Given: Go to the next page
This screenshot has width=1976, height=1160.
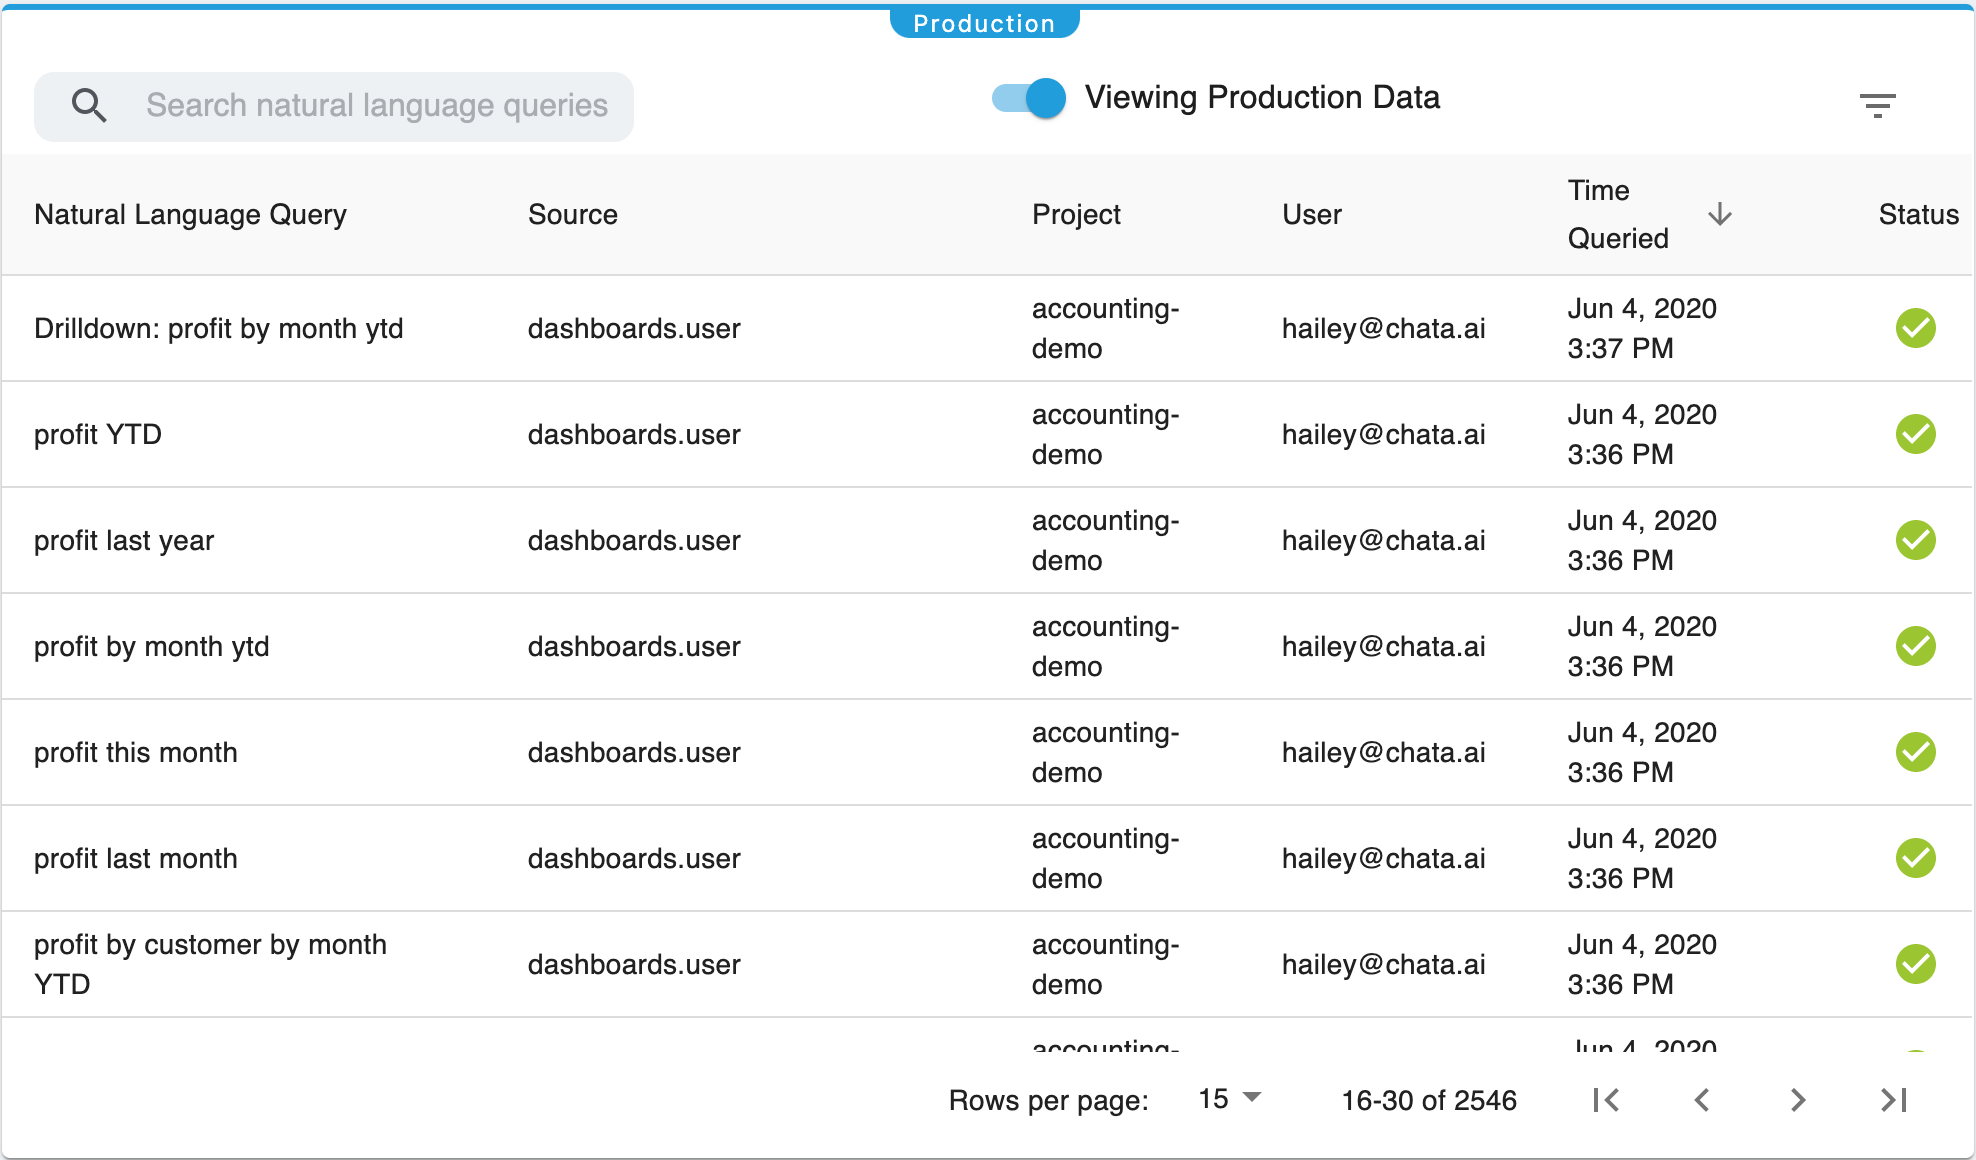Looking at the screenshot, I should 1798,1100.
